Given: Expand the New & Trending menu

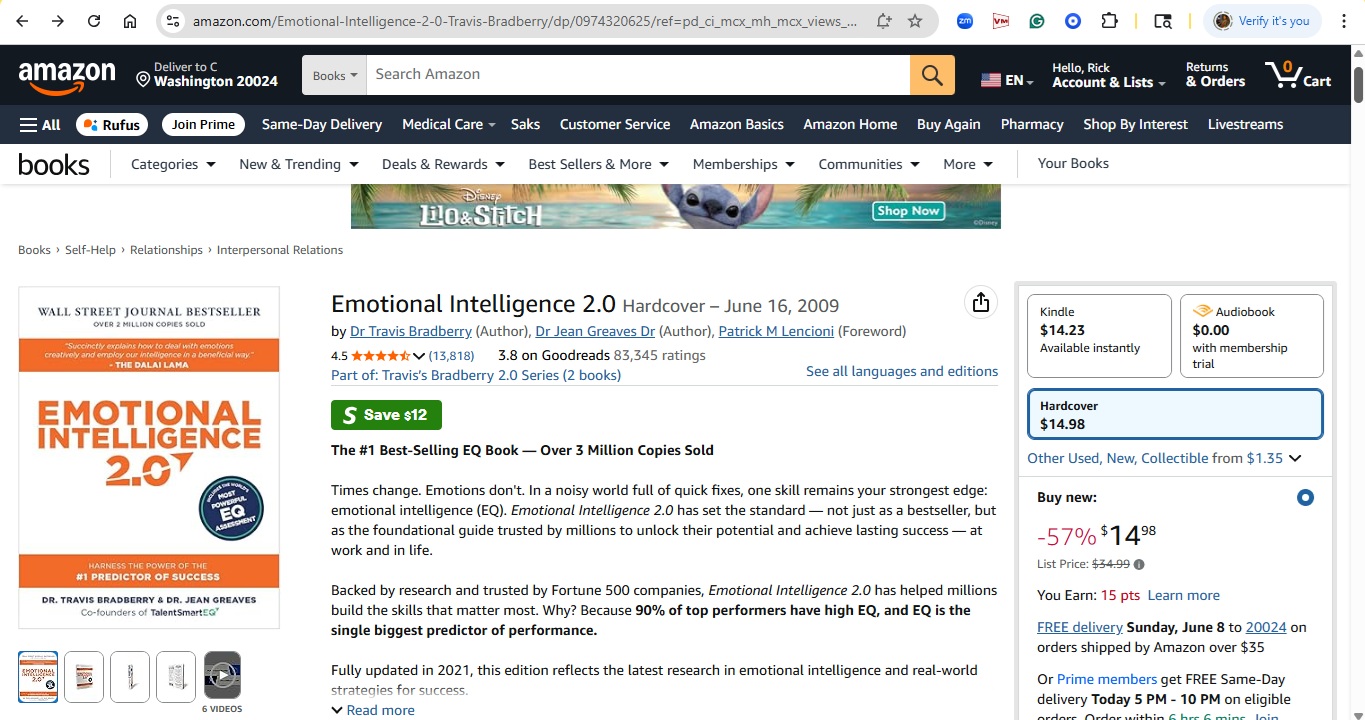Looking at the screenshot, I should 299,164.
